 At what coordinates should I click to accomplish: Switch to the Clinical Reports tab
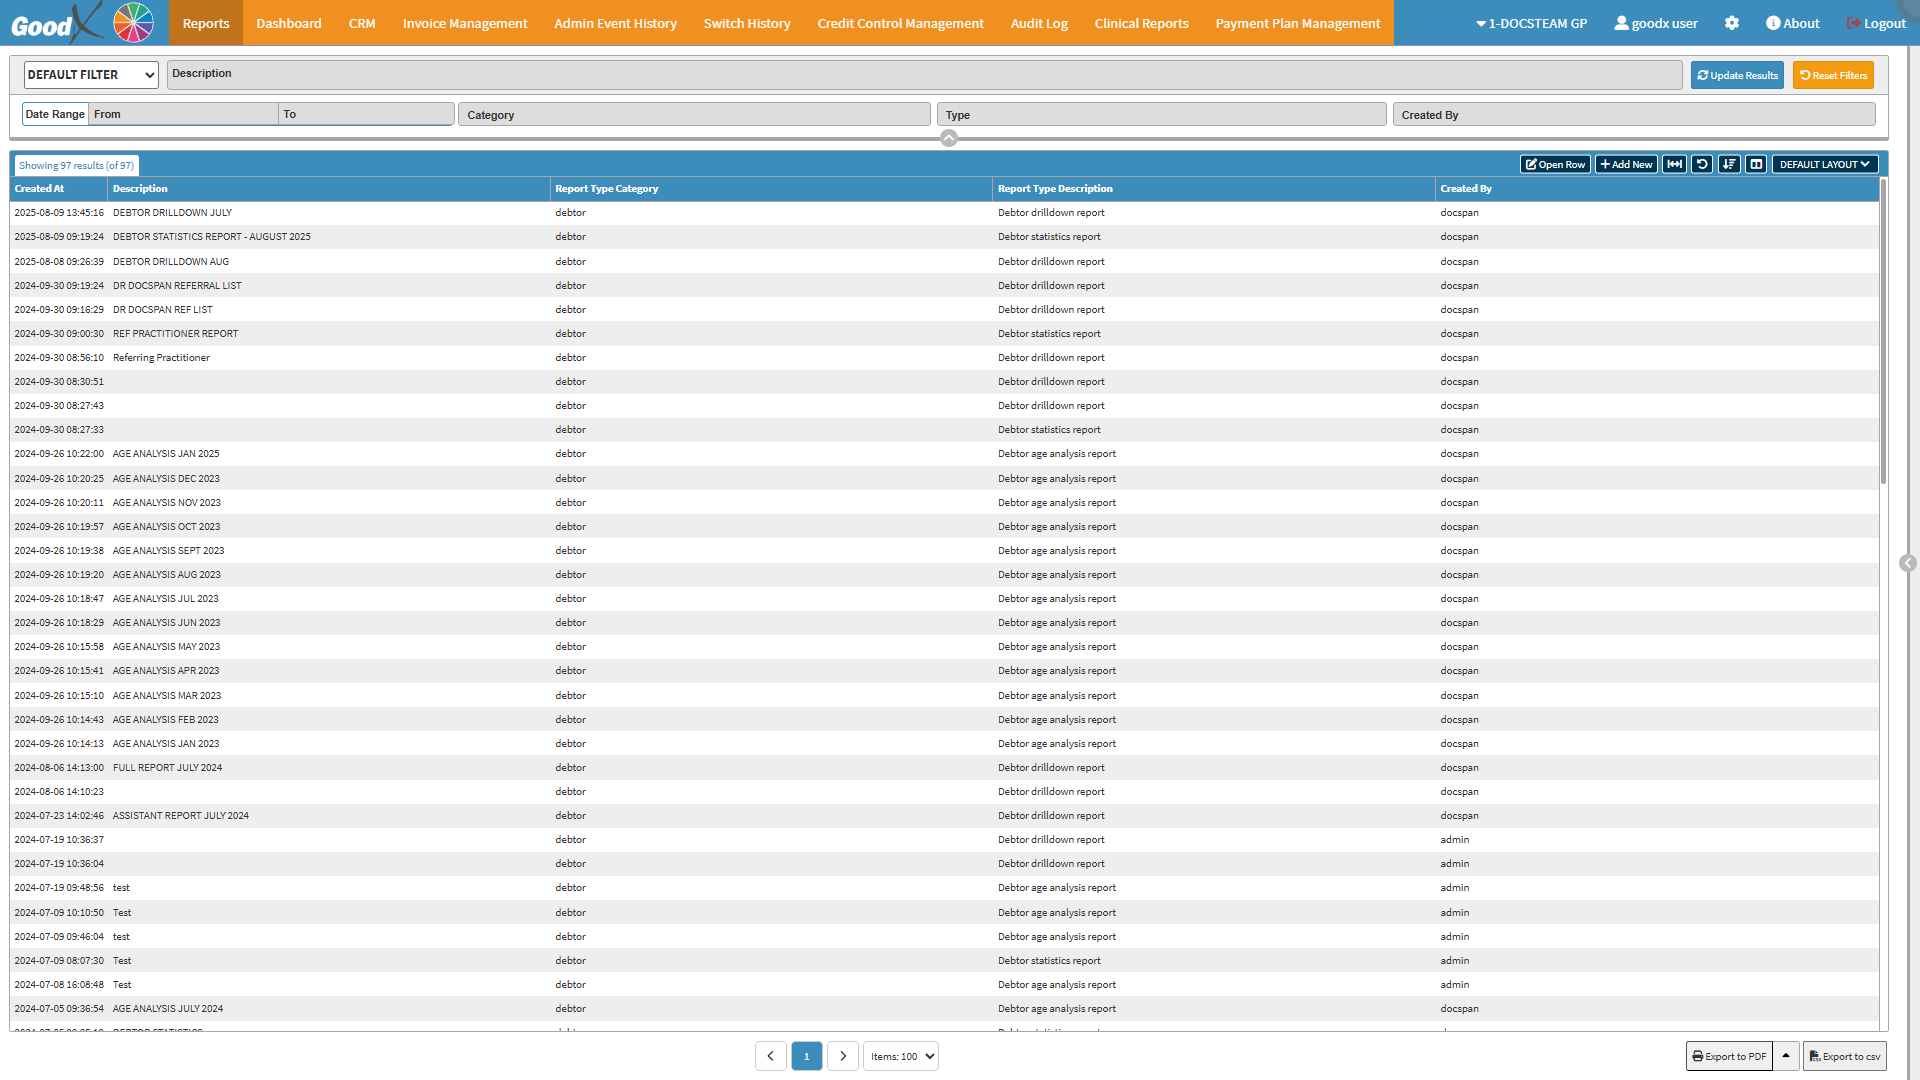pos(1141,23)
